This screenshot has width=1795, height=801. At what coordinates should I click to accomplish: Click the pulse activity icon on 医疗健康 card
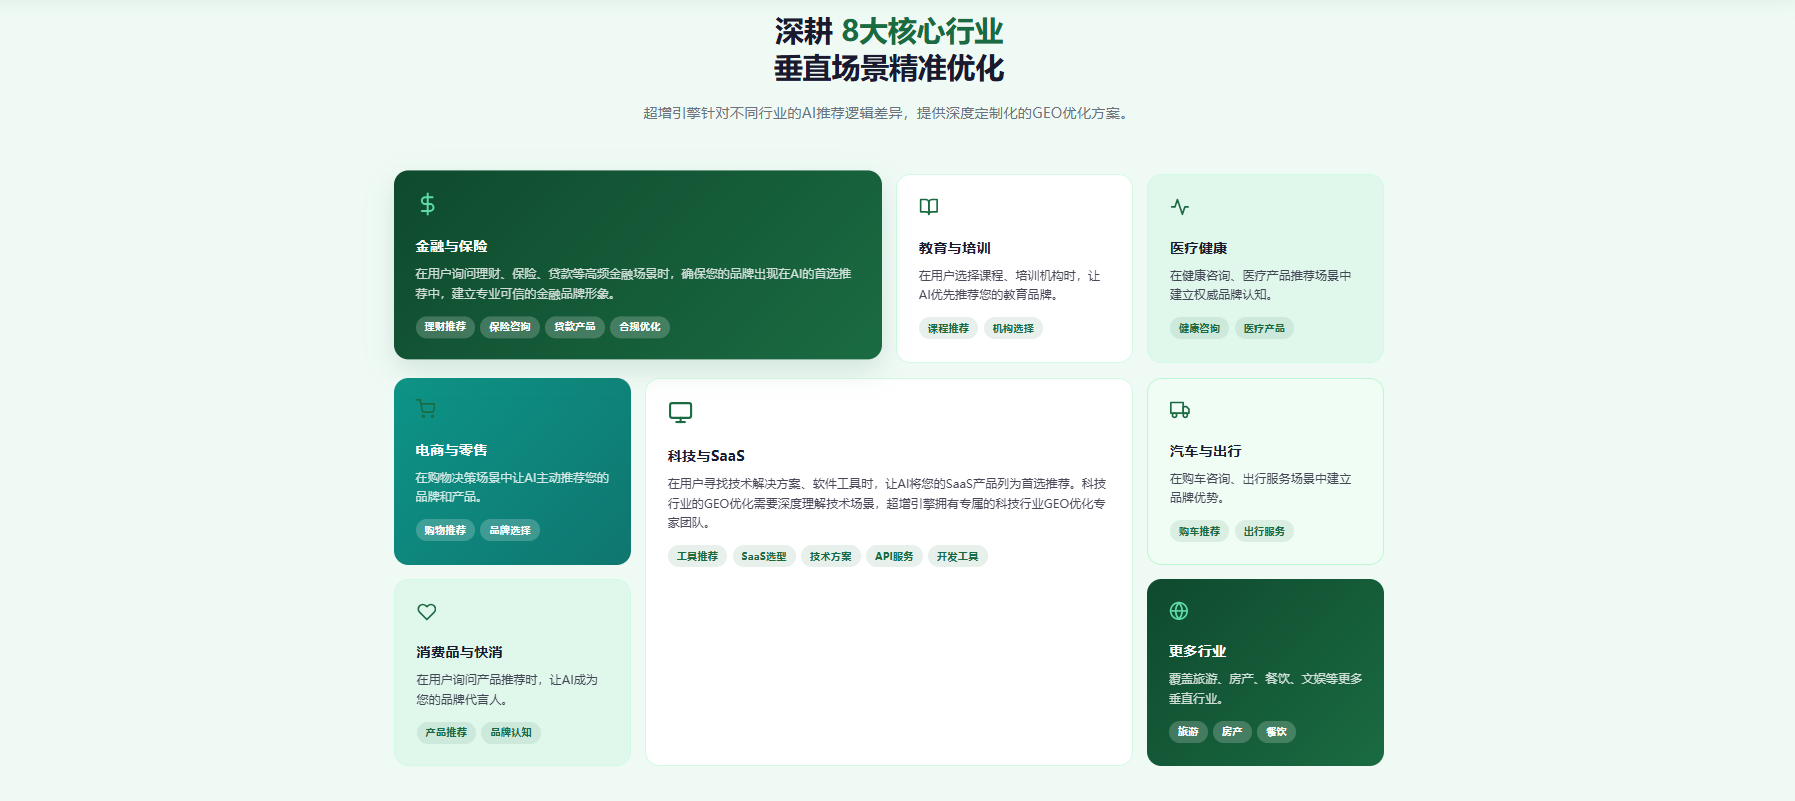coord(1180,207)
